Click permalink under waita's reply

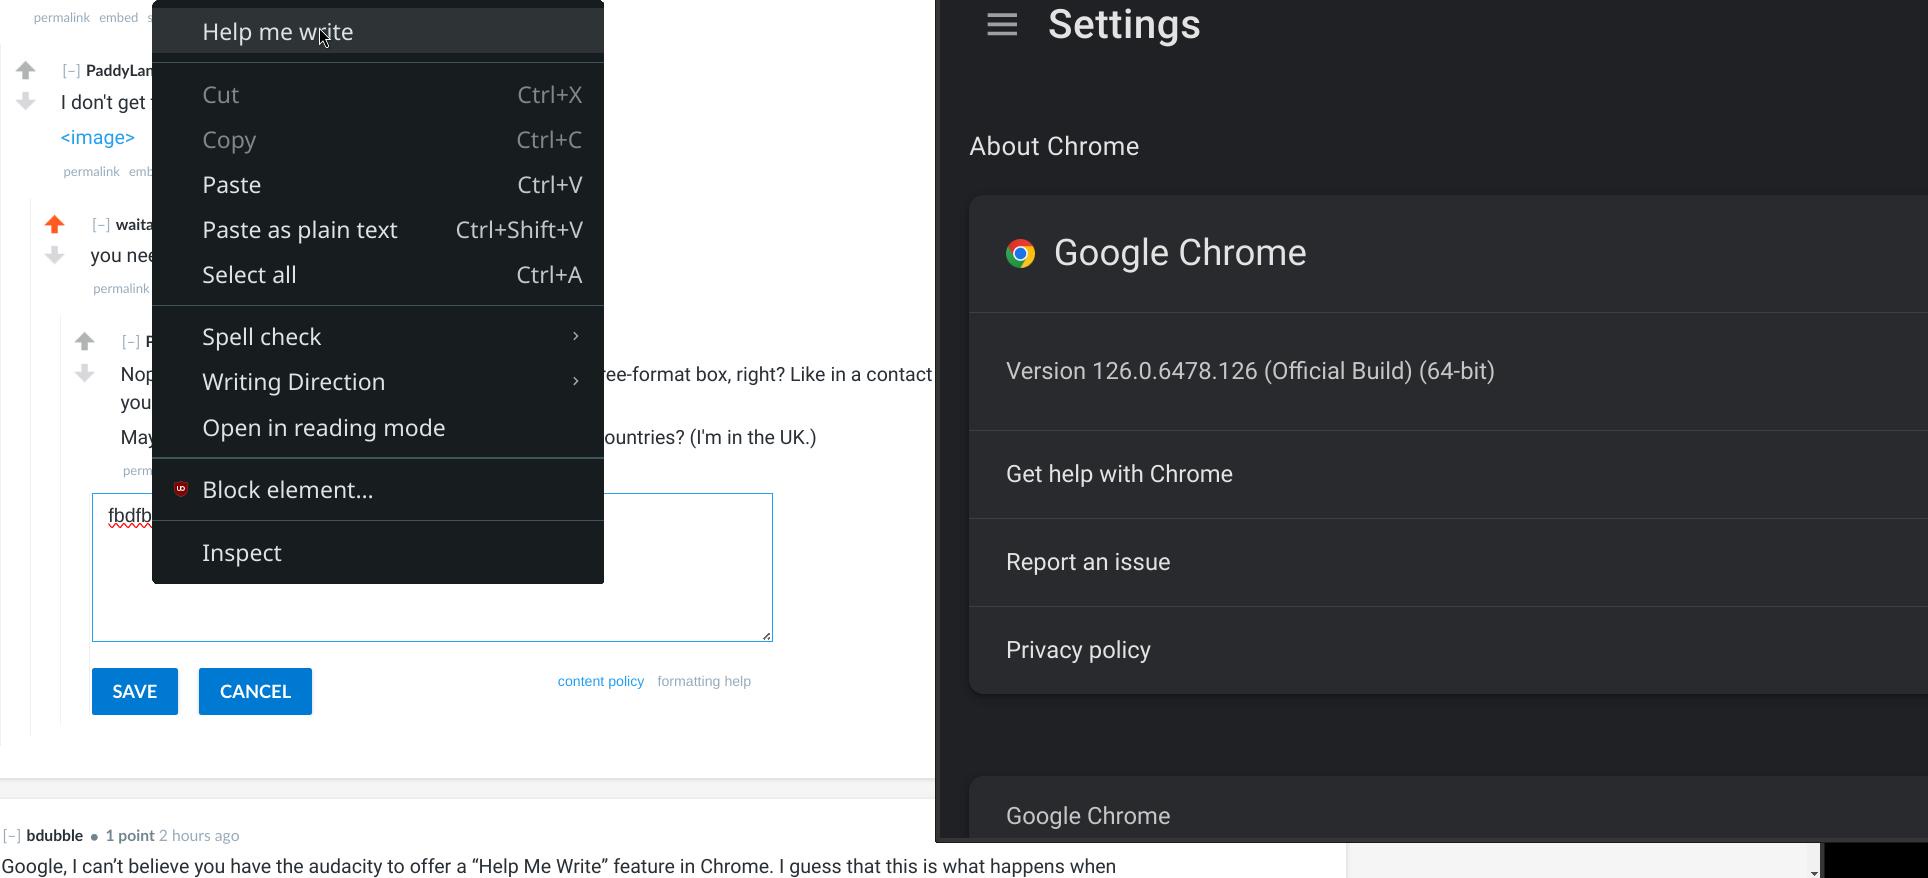(121, 289)
